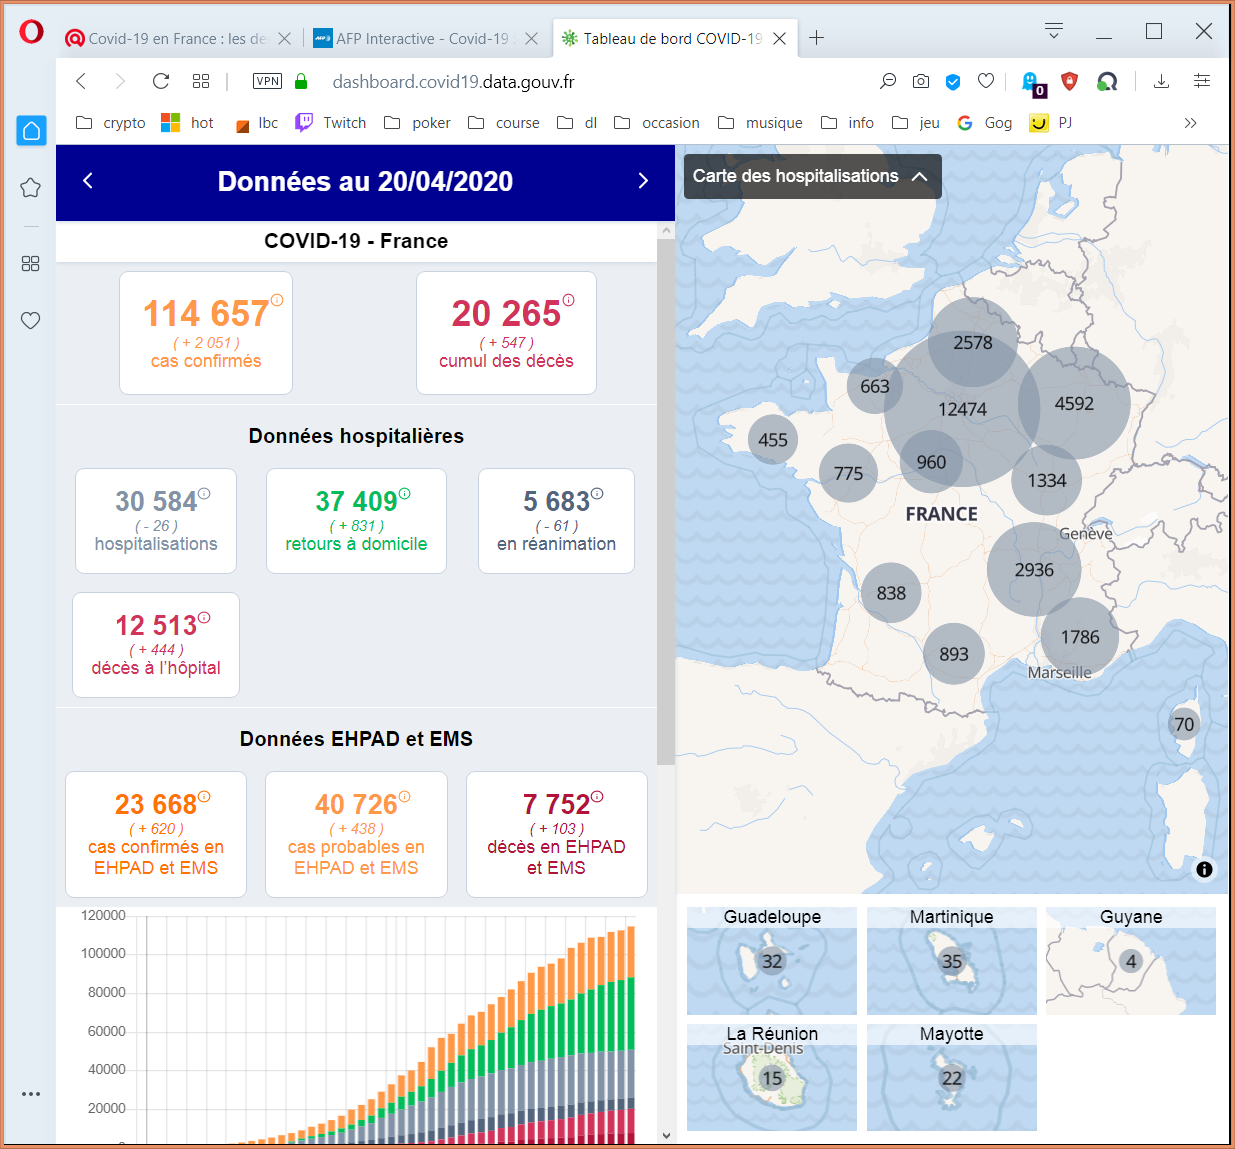Toggle the VPN badge in address bar
This screenshot has width=1235, height=1149.
267,81
